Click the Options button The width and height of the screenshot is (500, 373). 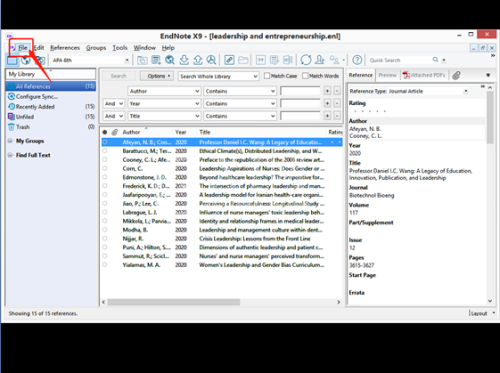tap(156, 76)
